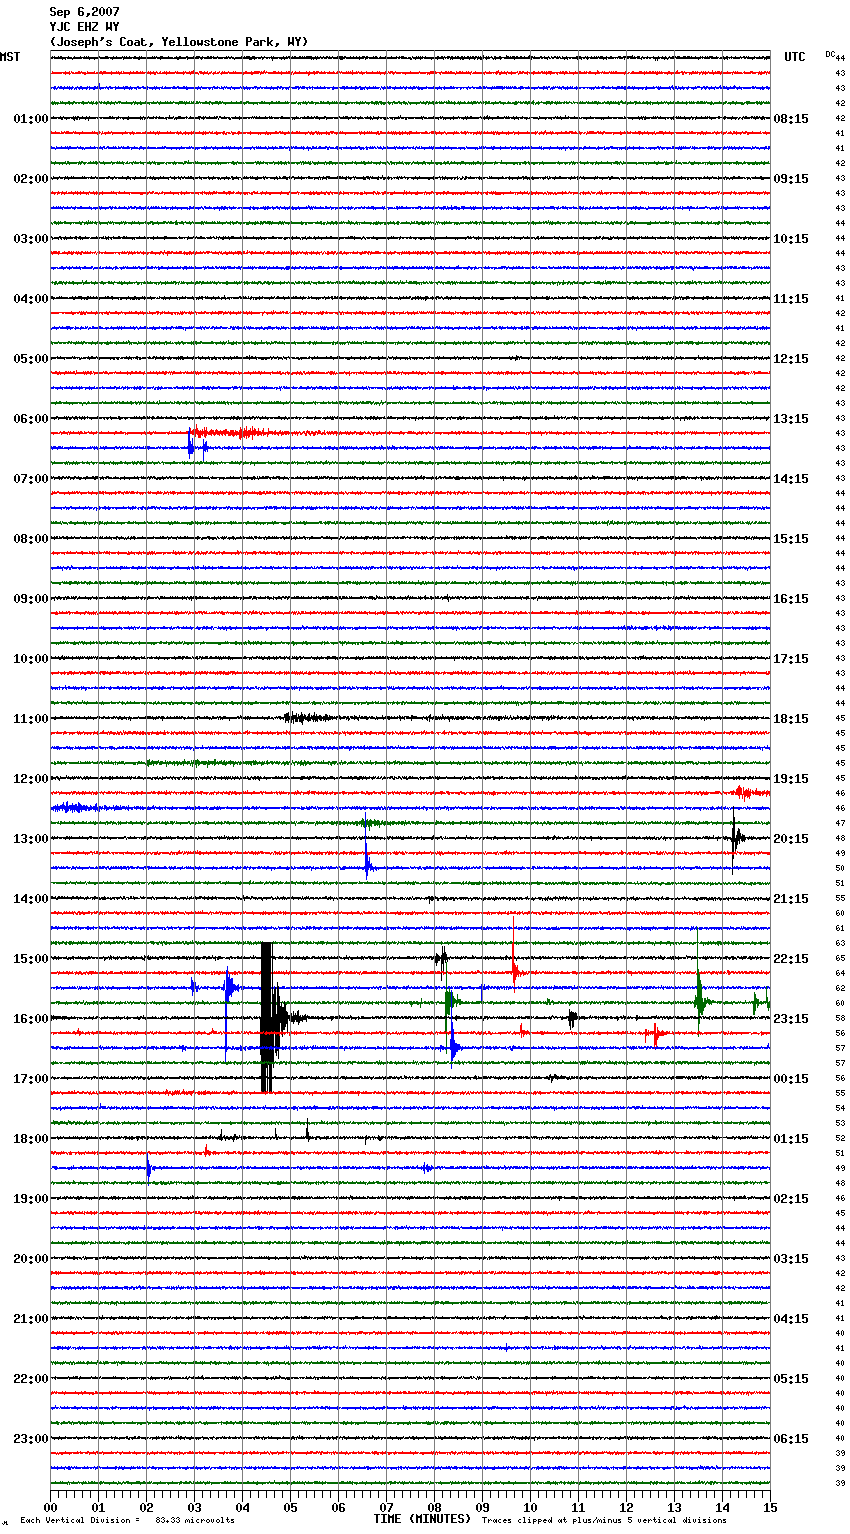Click minute '10' on the bottom time axis

coord(530,1507)
